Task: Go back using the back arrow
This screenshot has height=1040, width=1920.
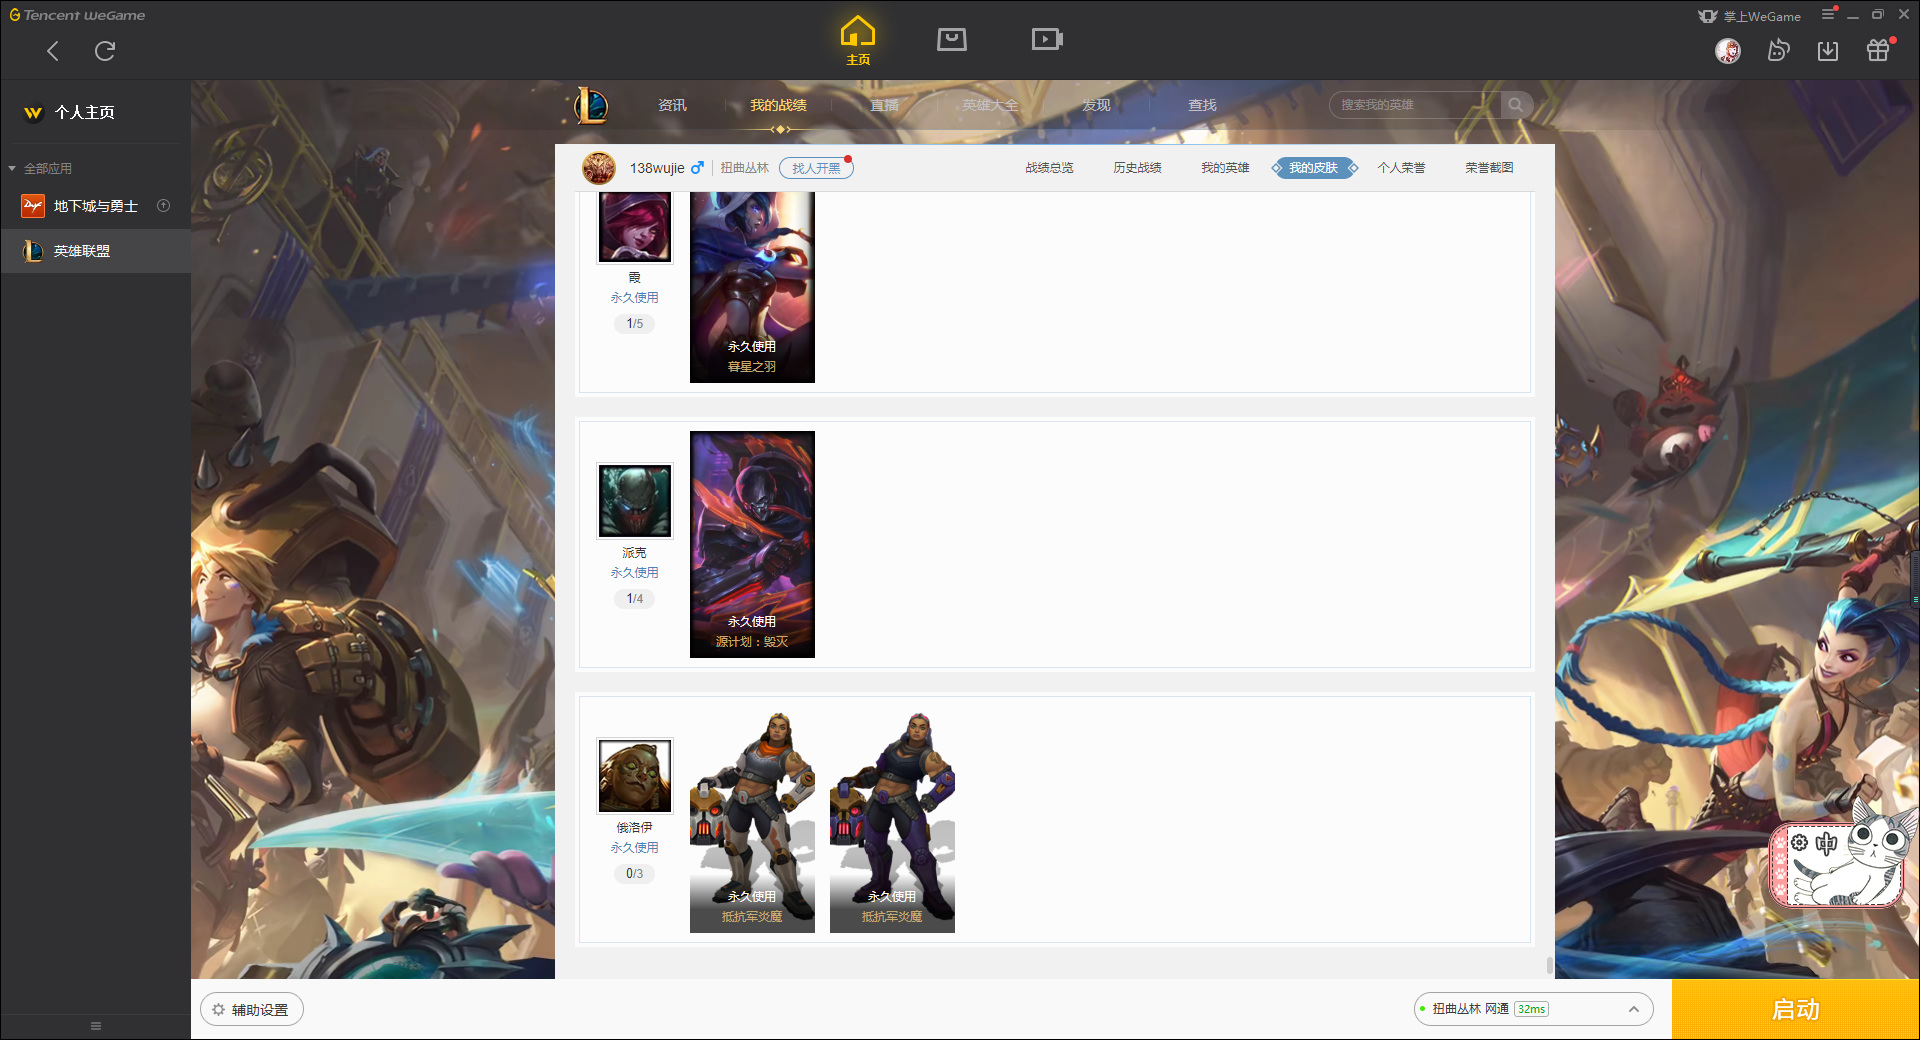Action: click(53, 51)
